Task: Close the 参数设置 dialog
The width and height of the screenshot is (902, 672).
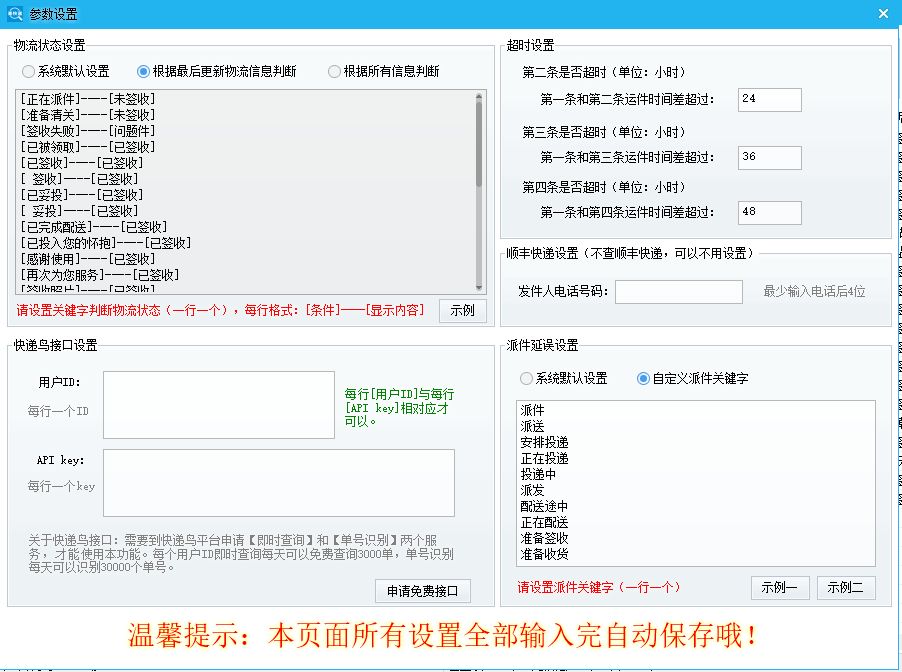Action: (x=884, y=13)
